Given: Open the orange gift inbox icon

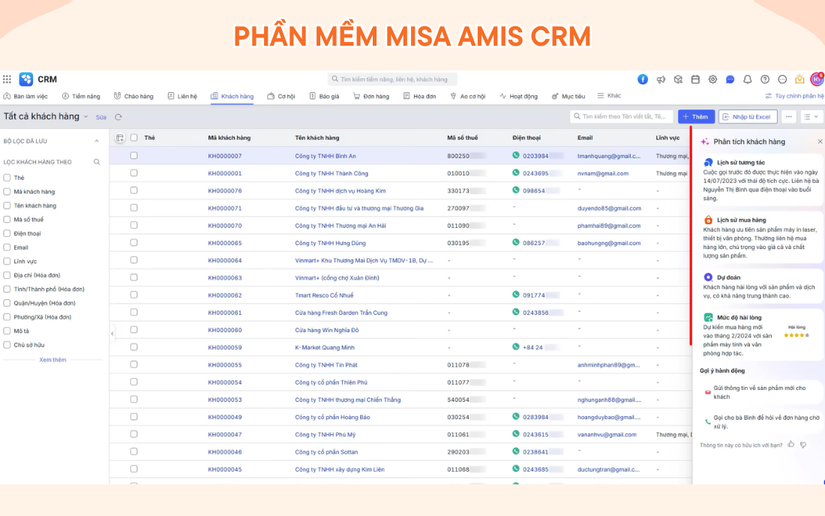Looking at the screenshot, I should coord(799,79).
